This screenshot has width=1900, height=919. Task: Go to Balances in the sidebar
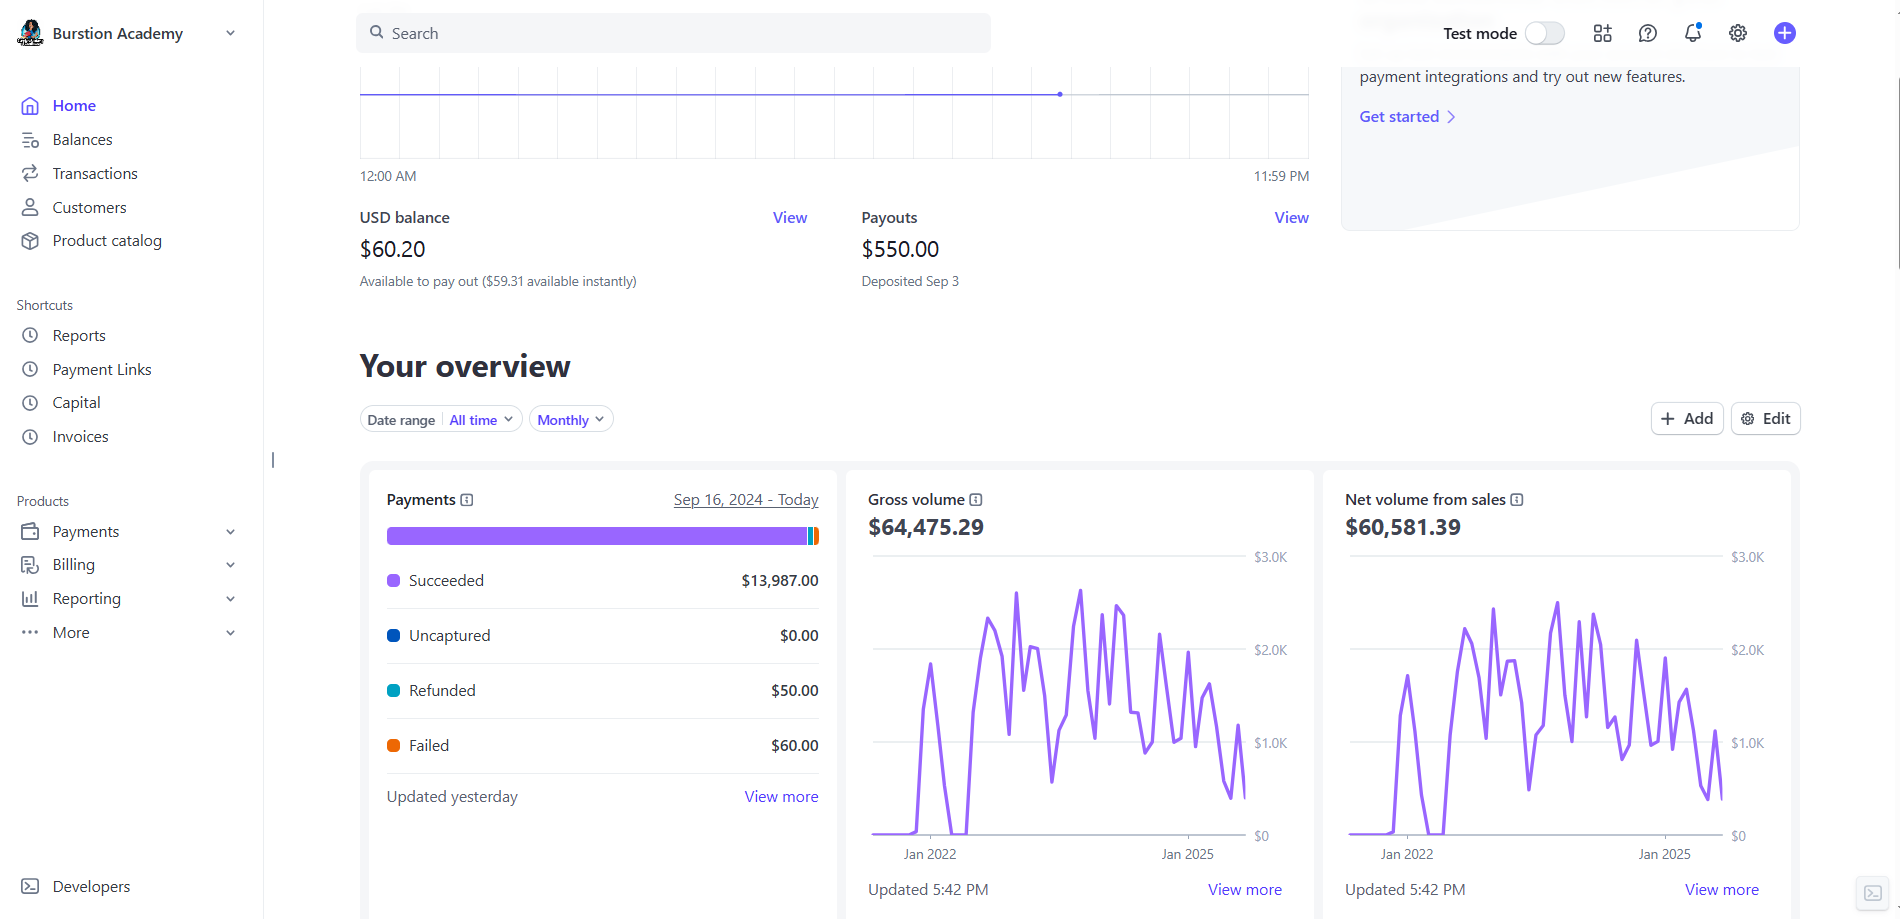[x=82, y=140]
